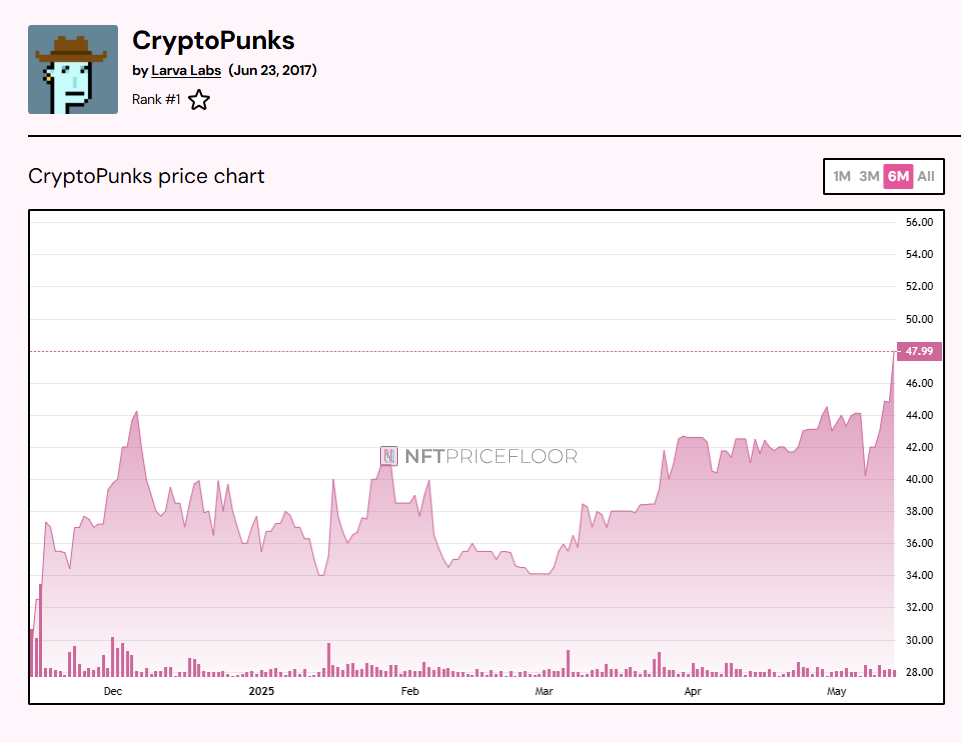This screenshot has width=961, height=743.
Task: Switch chart range to 3M
Action: click(869, 177)
